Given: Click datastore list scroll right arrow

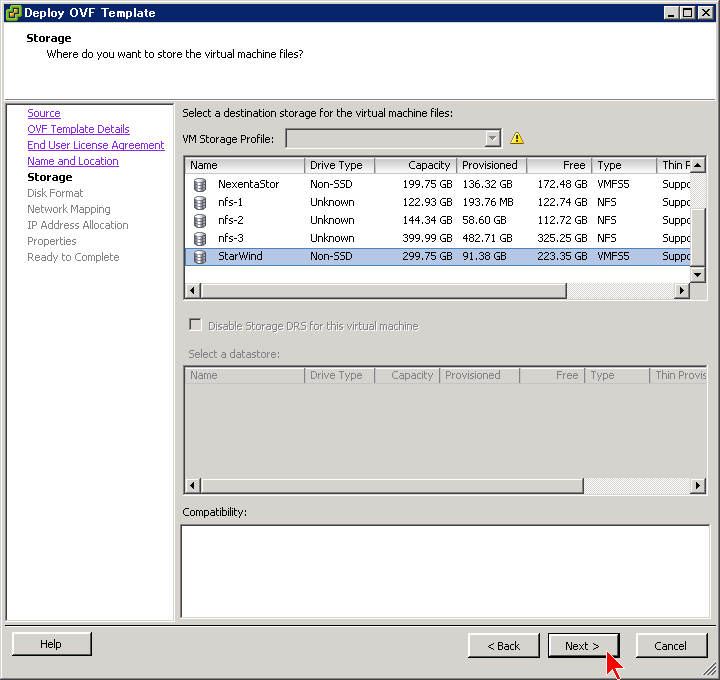Looking at the screenshot, I should pyautogui.click(x=698, y=485).
